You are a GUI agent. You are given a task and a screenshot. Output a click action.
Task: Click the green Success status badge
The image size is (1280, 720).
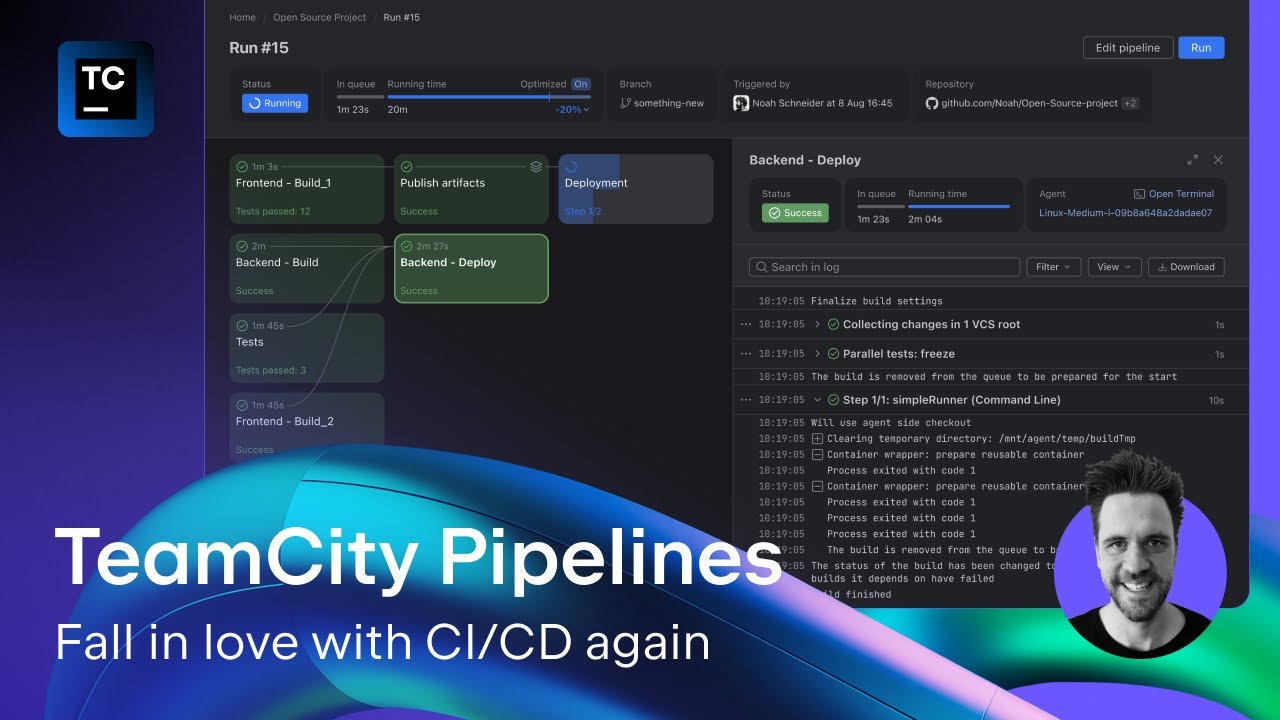[795, 213]
